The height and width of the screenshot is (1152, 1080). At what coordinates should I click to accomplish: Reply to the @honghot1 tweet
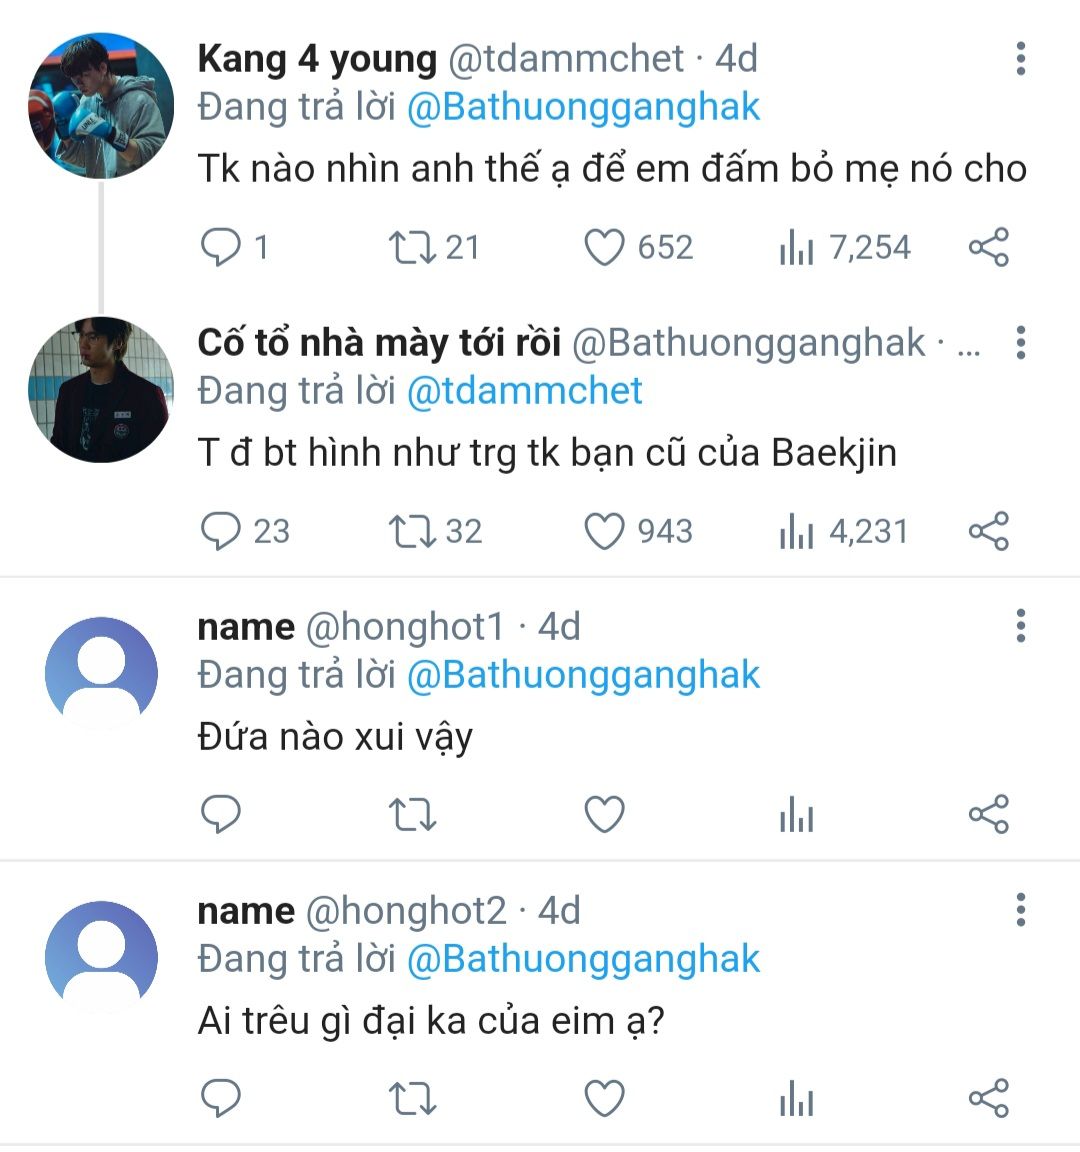(x=221, y=815)
